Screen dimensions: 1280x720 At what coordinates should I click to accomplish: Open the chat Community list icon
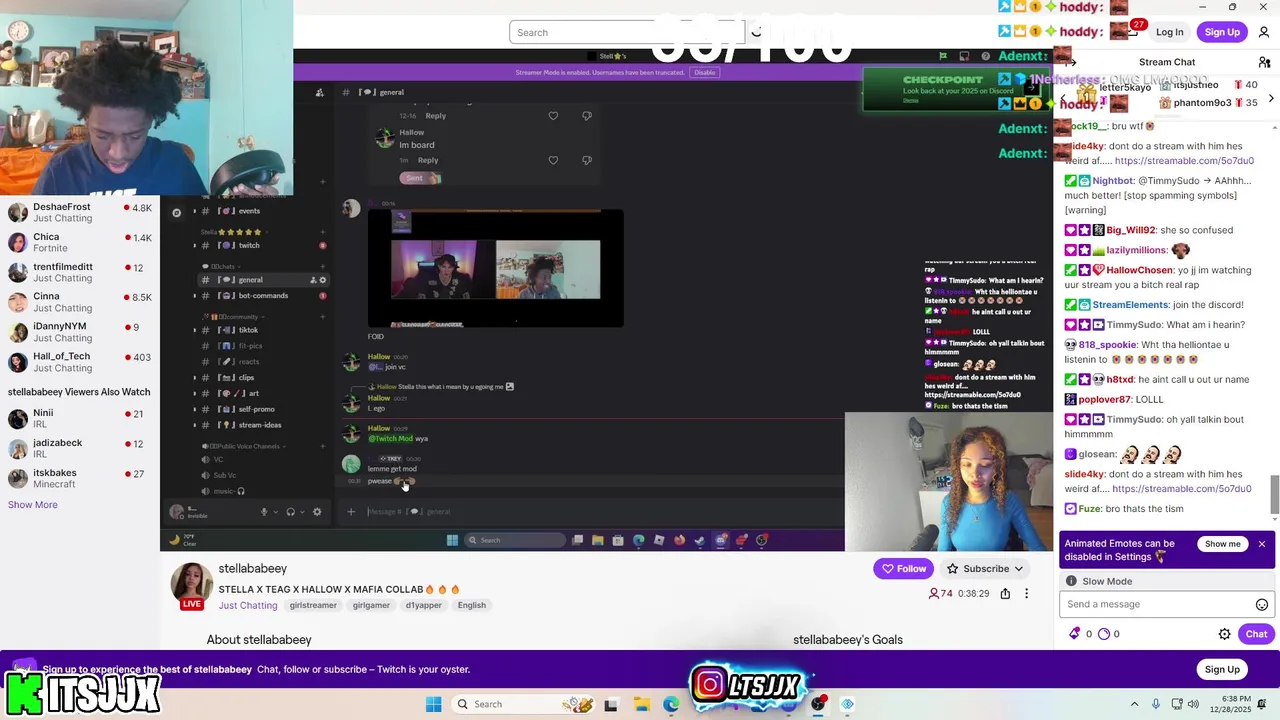[x=1264, y=62]
